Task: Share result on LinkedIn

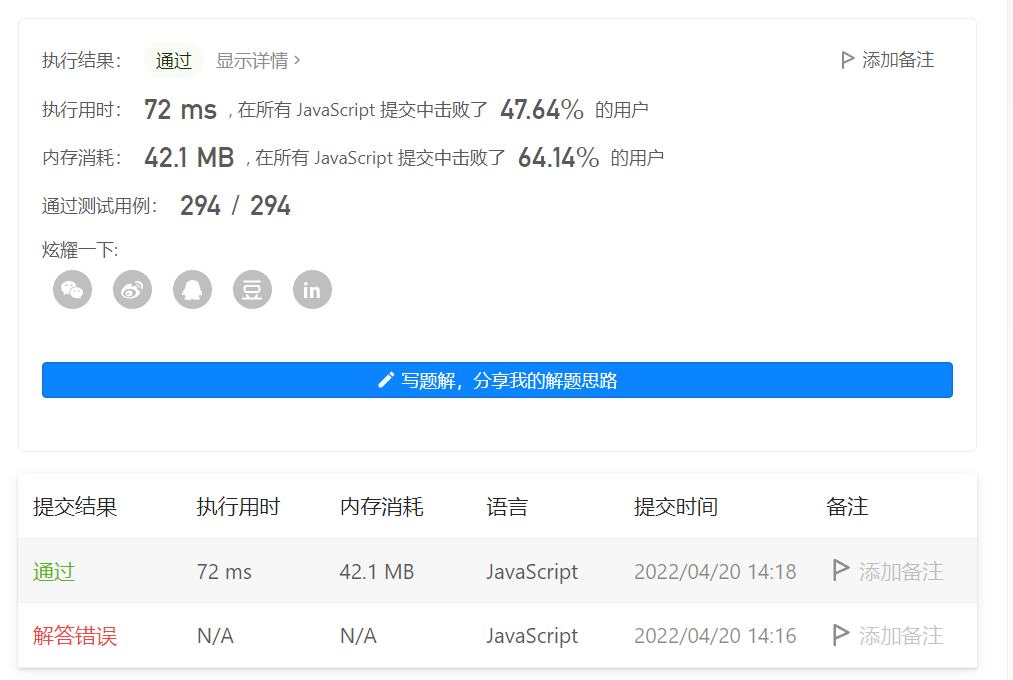Action: [312, 289]
